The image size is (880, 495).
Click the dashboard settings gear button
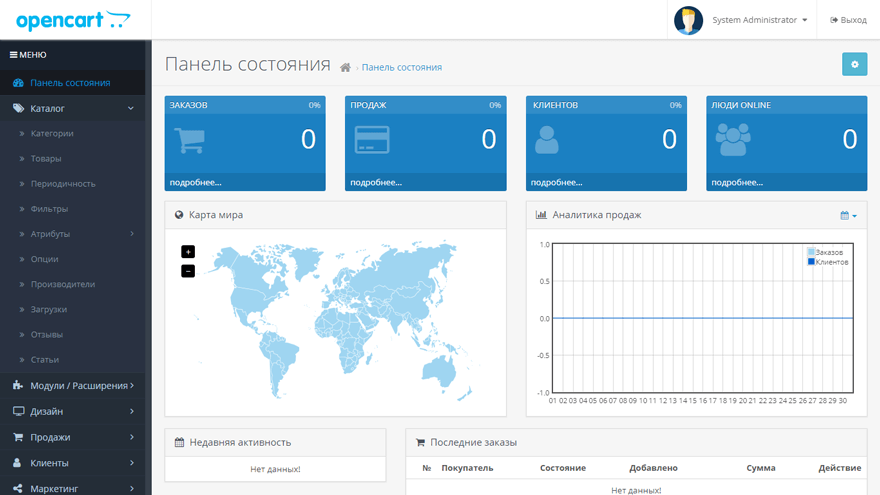click(x=854, y=64)
